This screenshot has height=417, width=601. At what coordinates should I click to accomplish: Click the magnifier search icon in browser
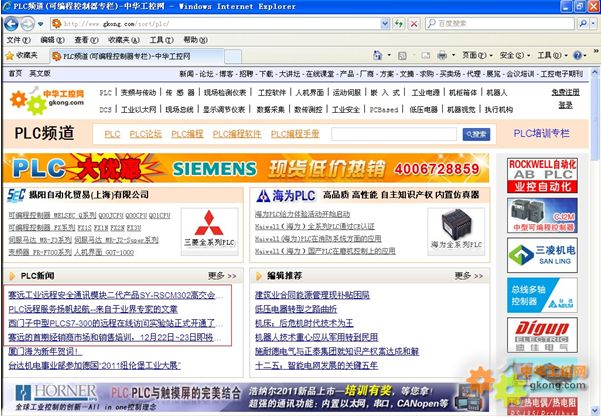[x=583, y=23]
